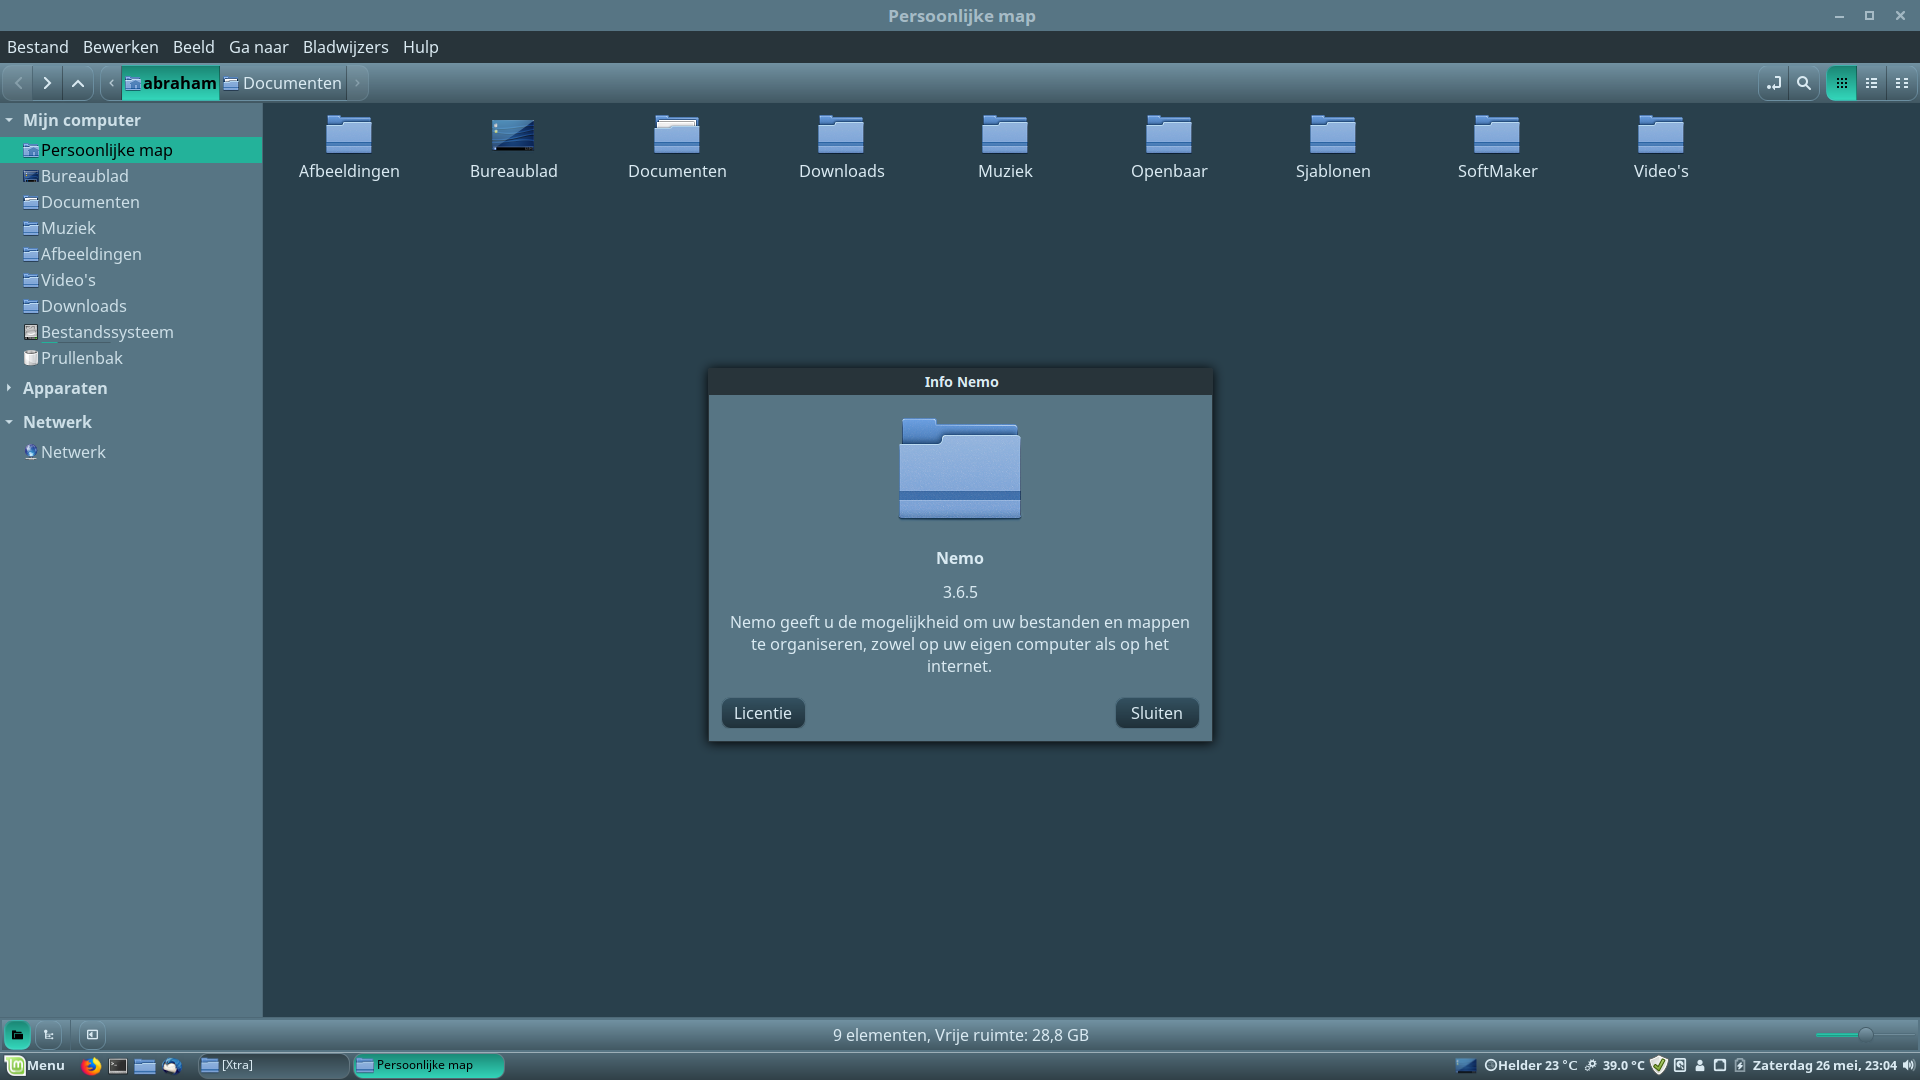Open the battery power applet

click(1740, 1065)
